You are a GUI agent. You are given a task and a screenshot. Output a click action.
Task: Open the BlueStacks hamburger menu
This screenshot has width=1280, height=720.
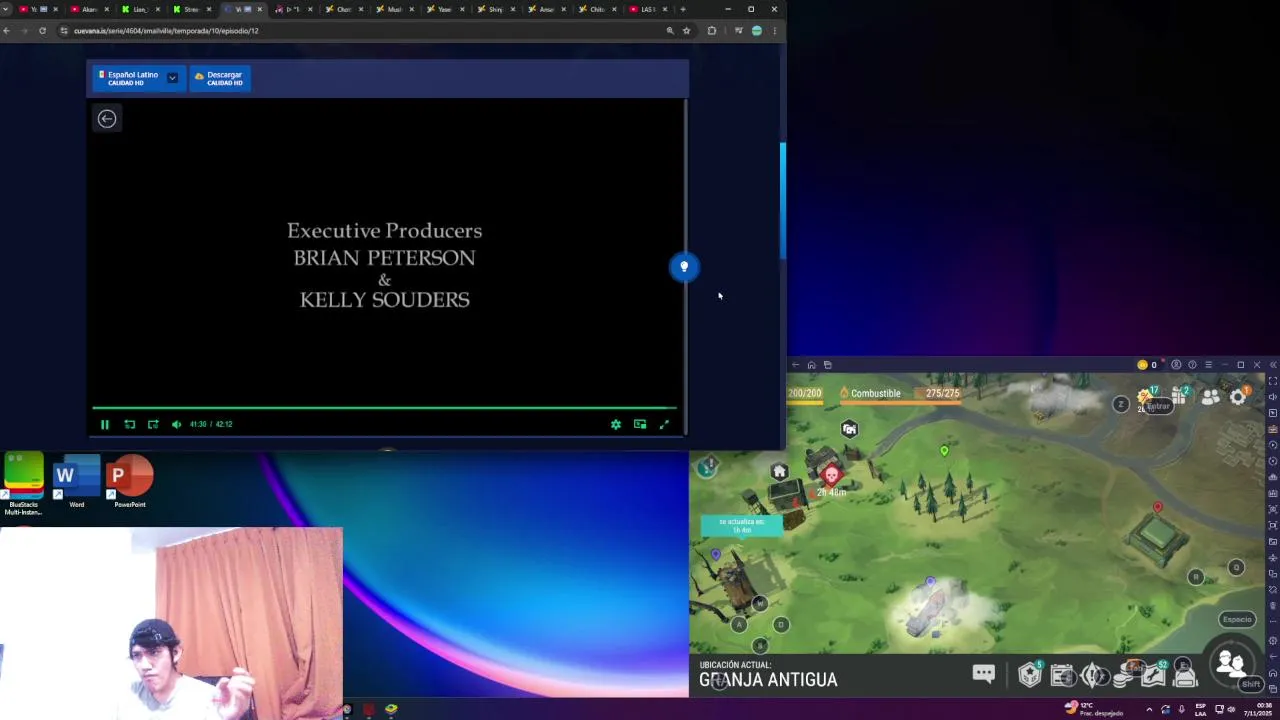click(1208, 365)
